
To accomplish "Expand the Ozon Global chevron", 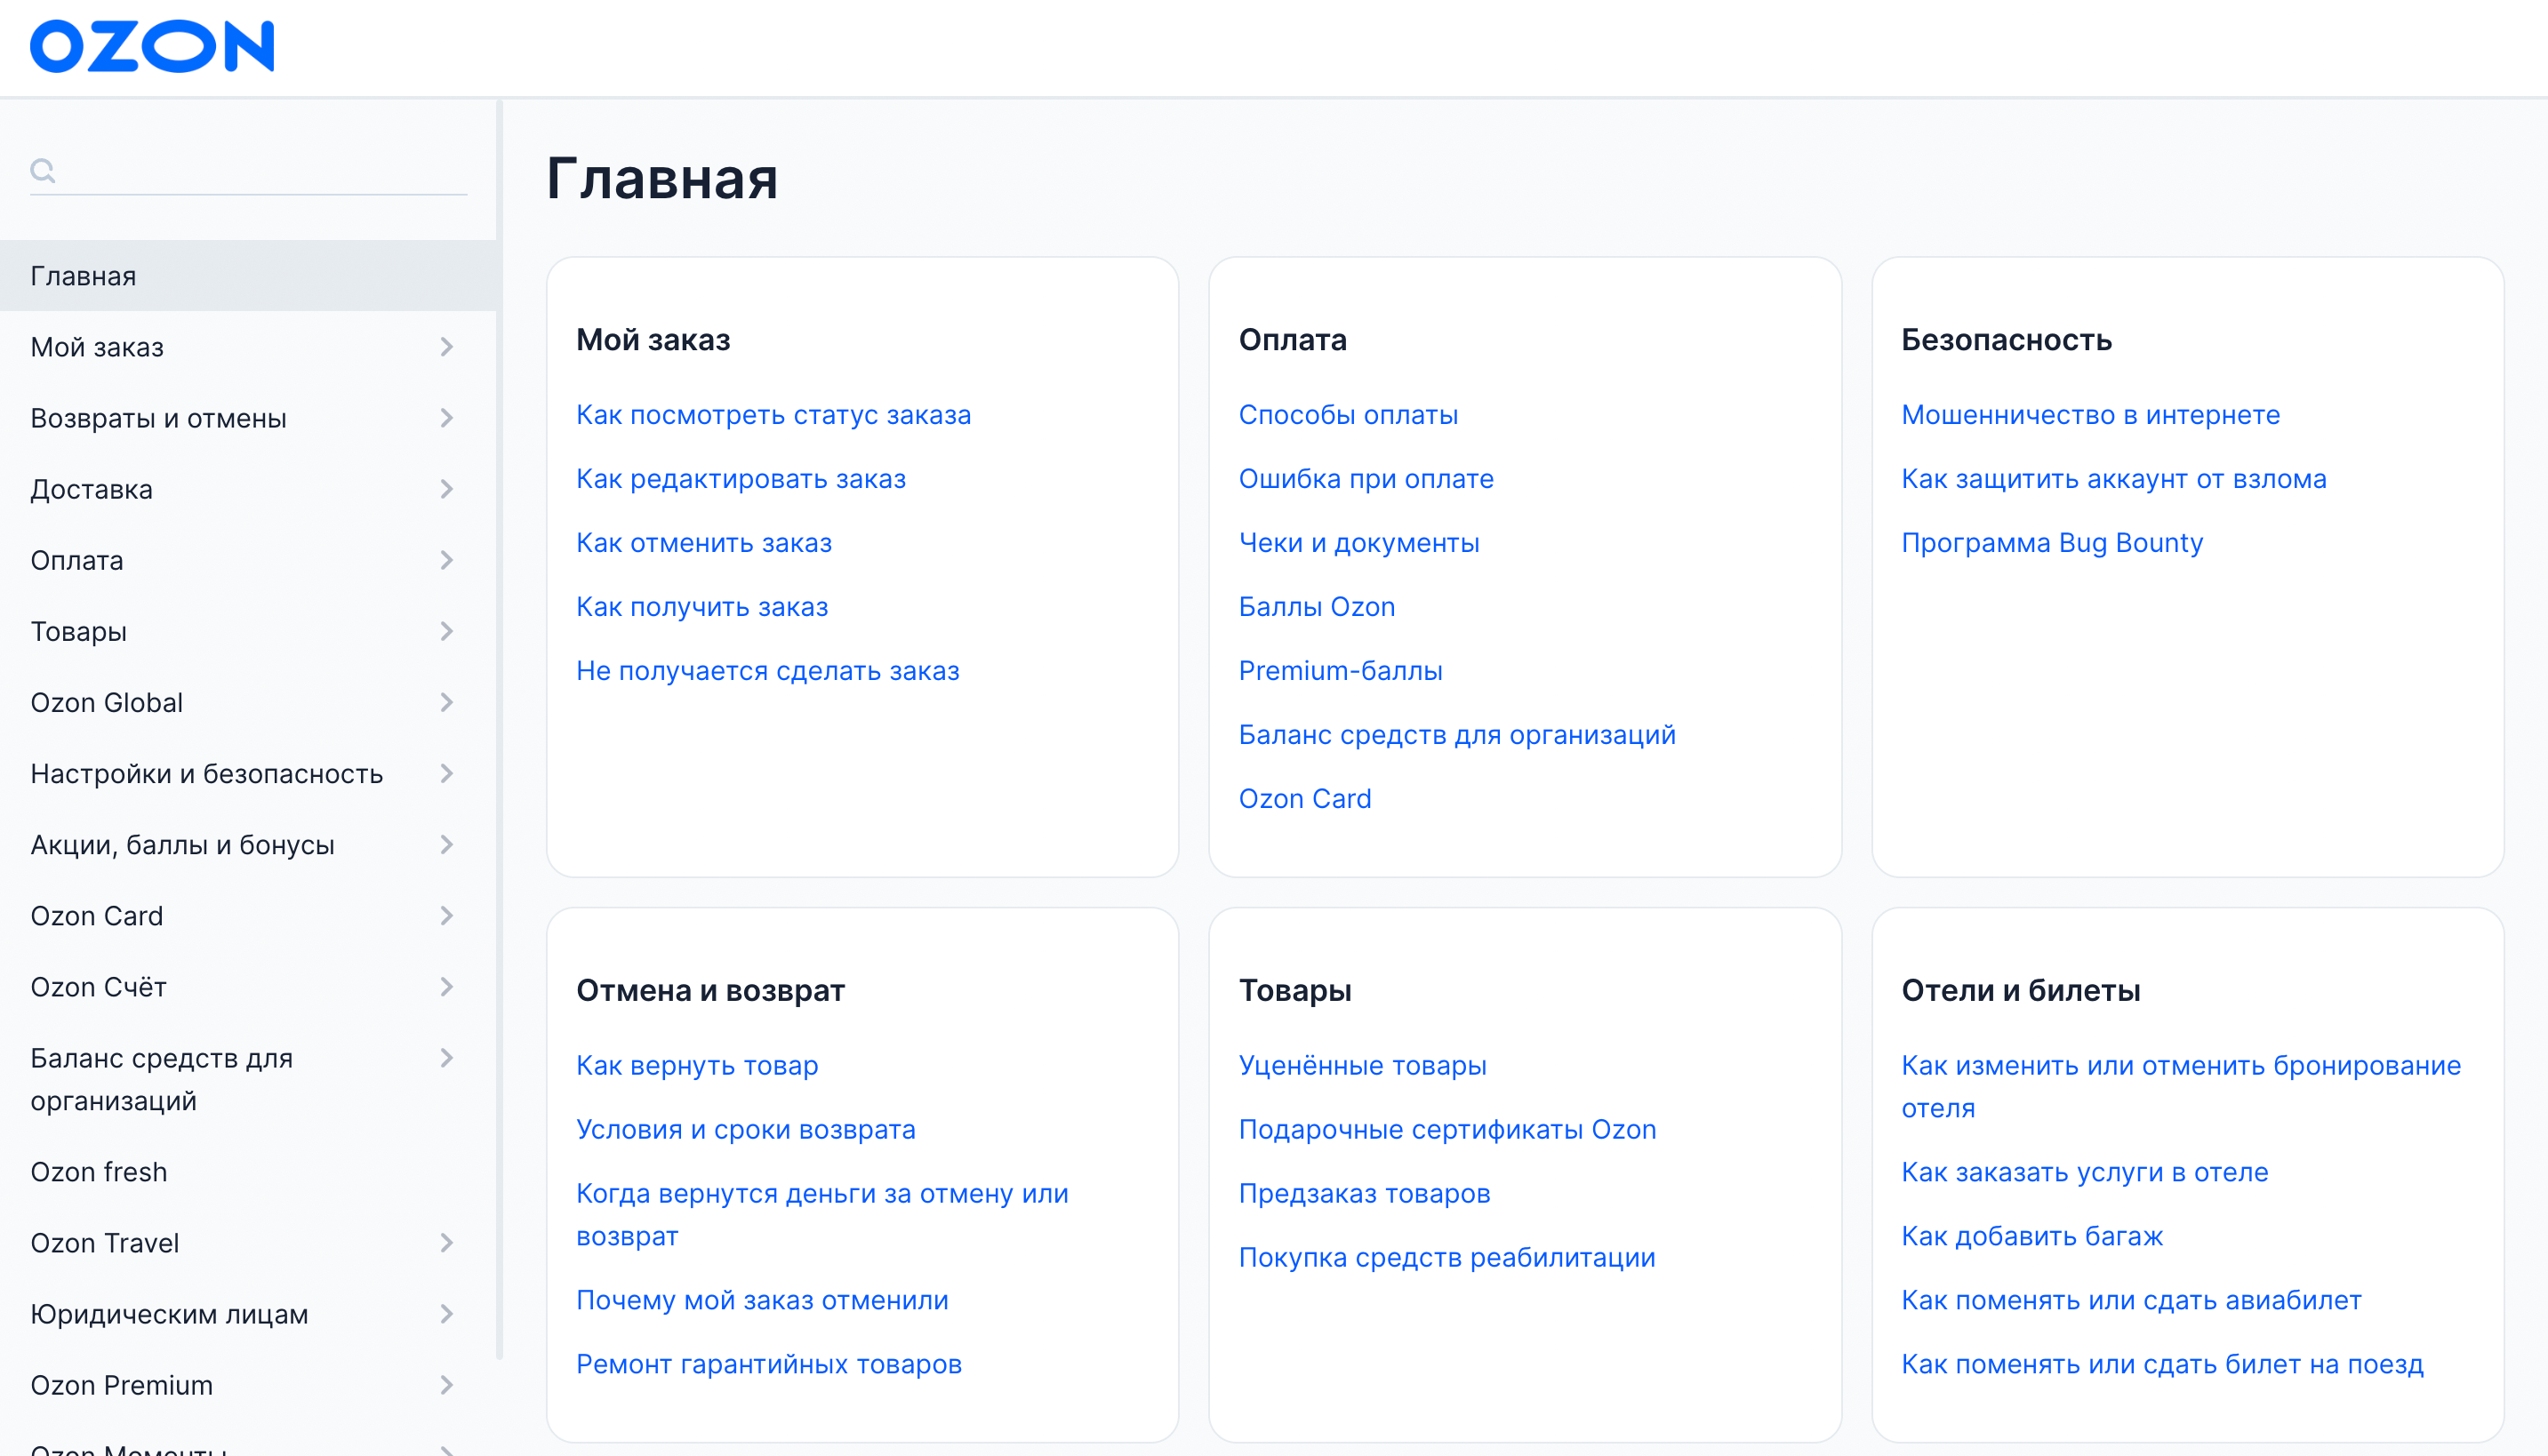I will pos(447,703).
